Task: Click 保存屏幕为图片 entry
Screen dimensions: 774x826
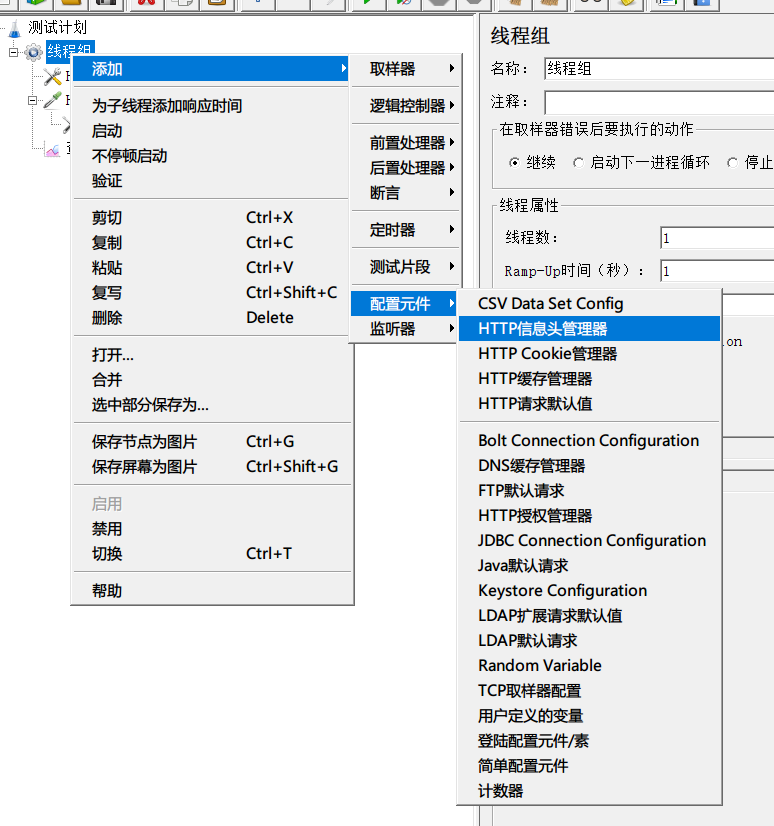Action: [x=212, y=467]
